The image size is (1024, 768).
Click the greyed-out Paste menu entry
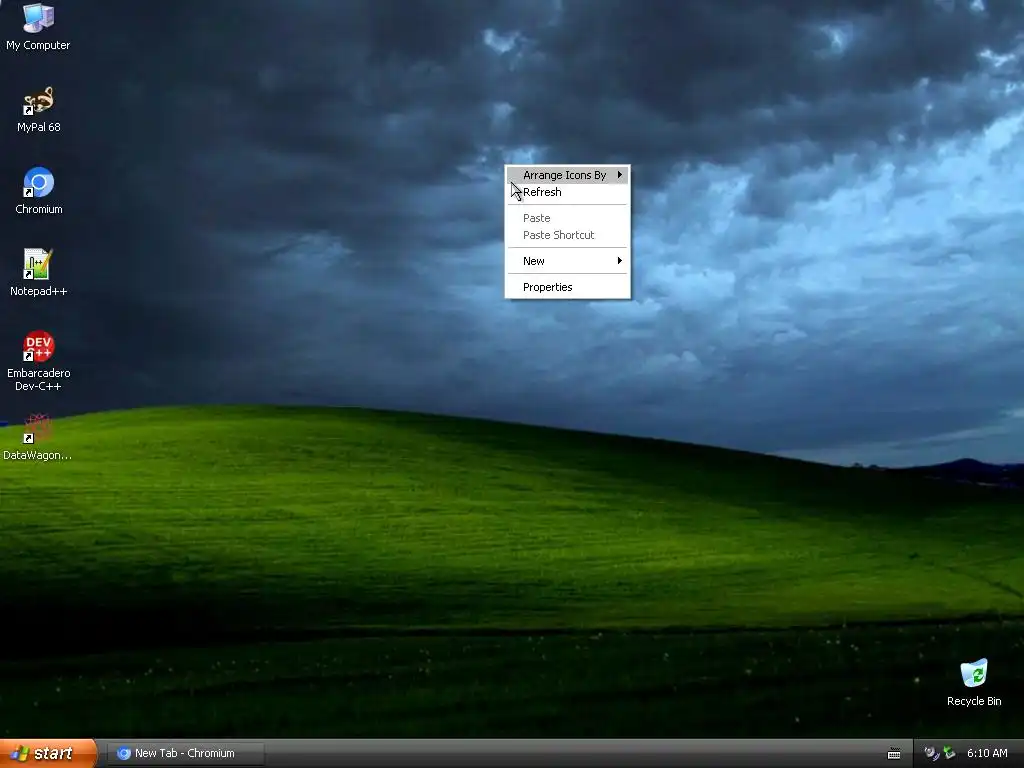(x=568, y=218)
